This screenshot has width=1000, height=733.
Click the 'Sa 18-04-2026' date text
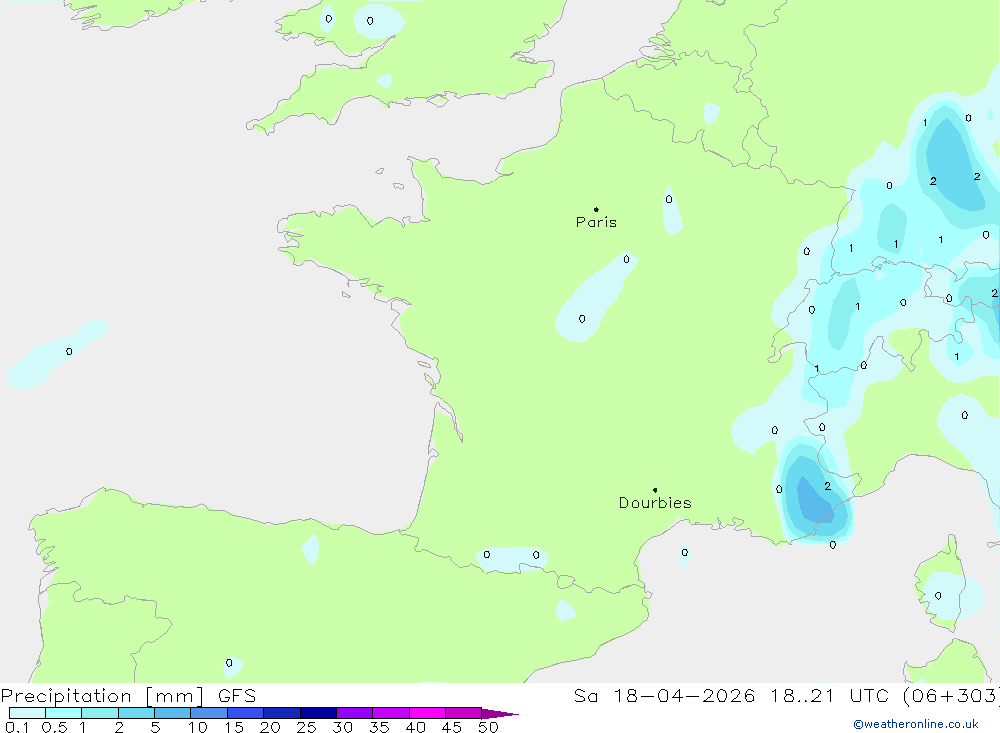click(664, 695)
